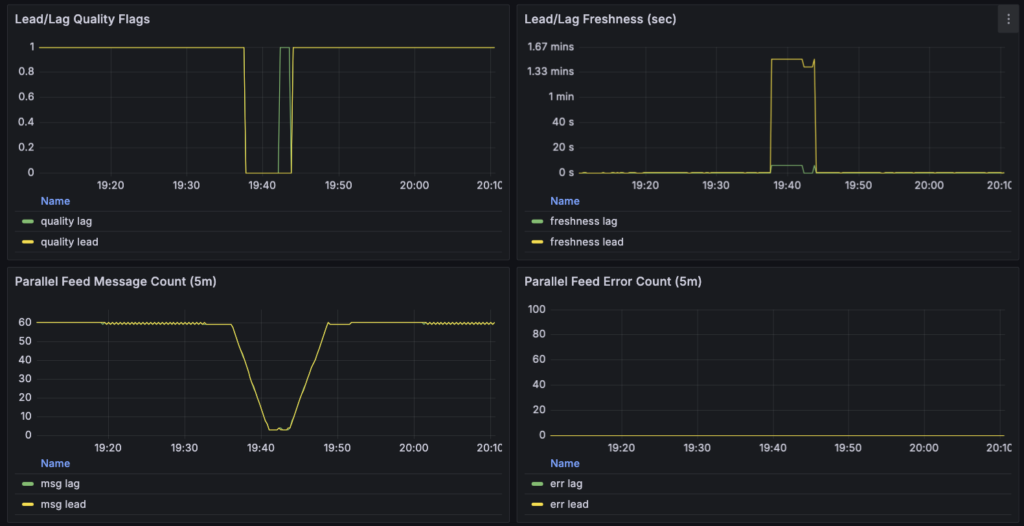Click Name header in Message Count legend
Viewport: 1024px width, 526px height.
(55, 463)
